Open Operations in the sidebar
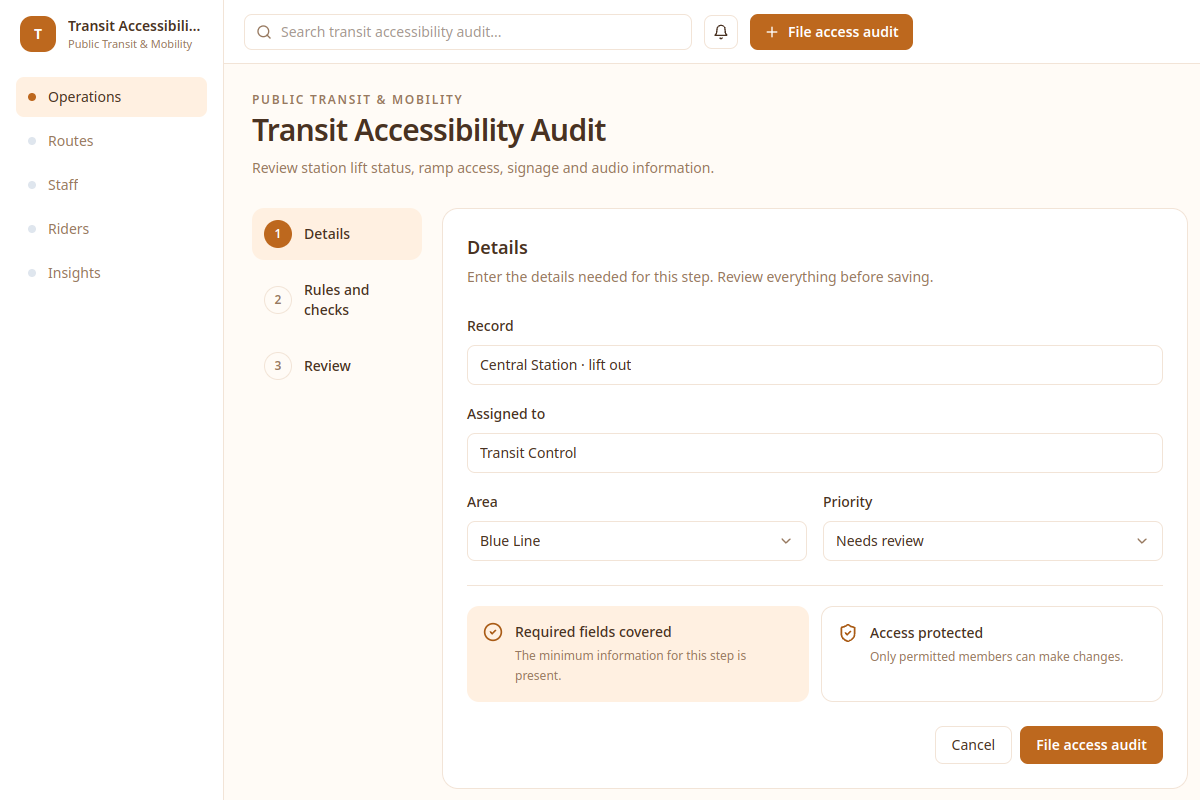This screenshot has height=800, width=1200. coord(112,97)
